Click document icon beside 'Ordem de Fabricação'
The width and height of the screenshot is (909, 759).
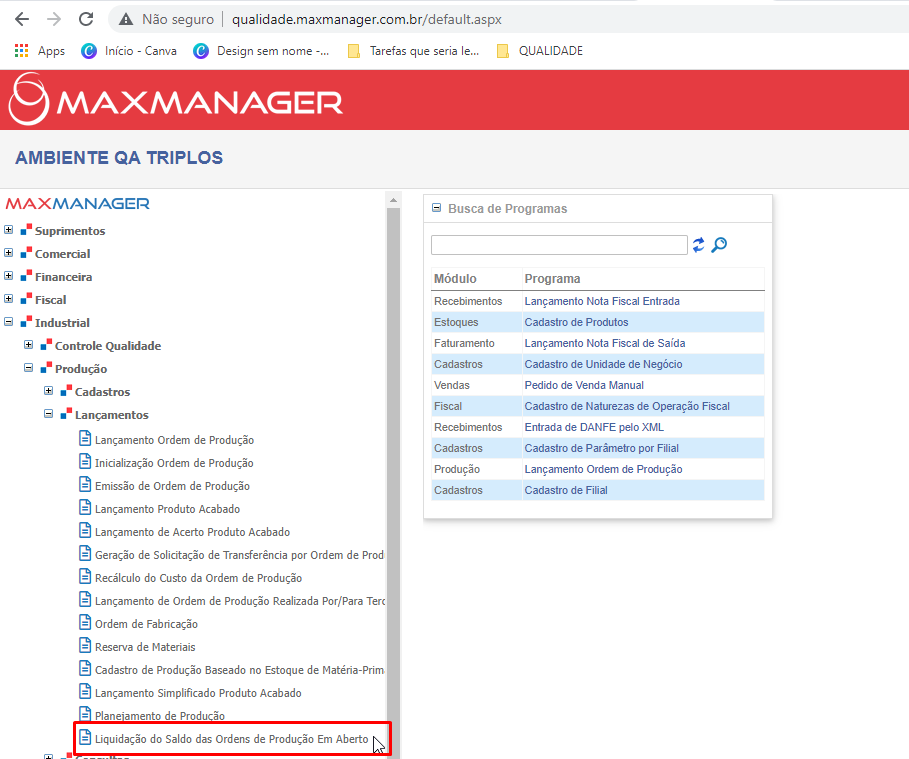click(85, 622)
